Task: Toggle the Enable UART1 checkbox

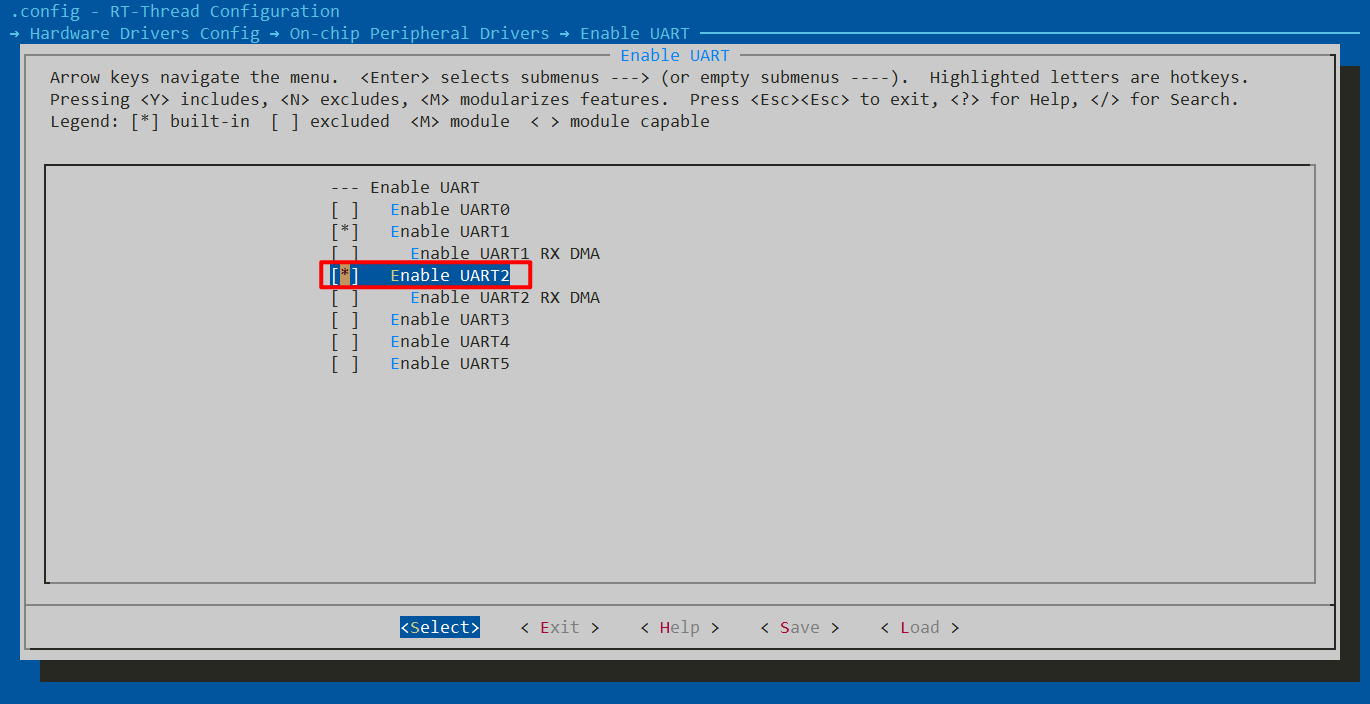Action: tap(345, 231)
